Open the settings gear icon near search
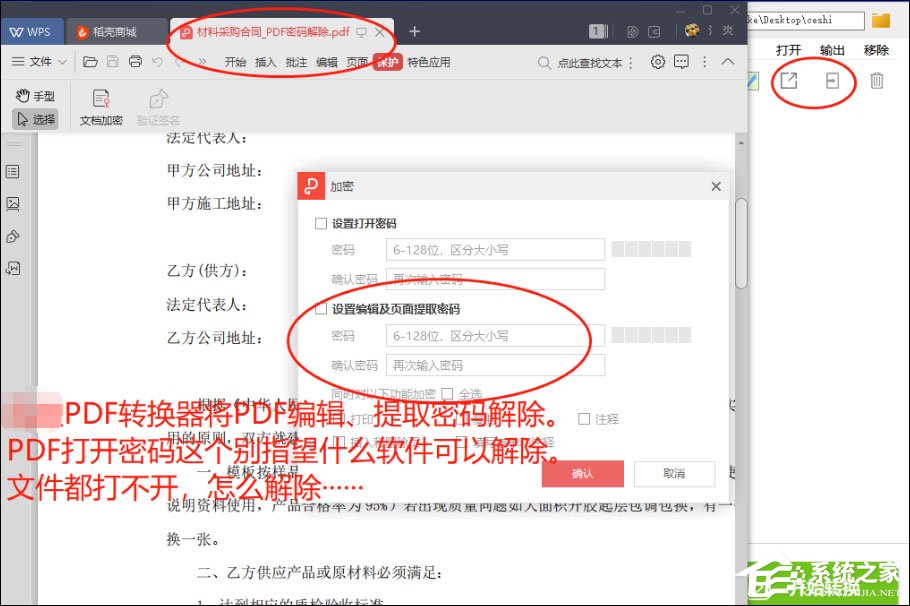 click(x=658, y=61)
